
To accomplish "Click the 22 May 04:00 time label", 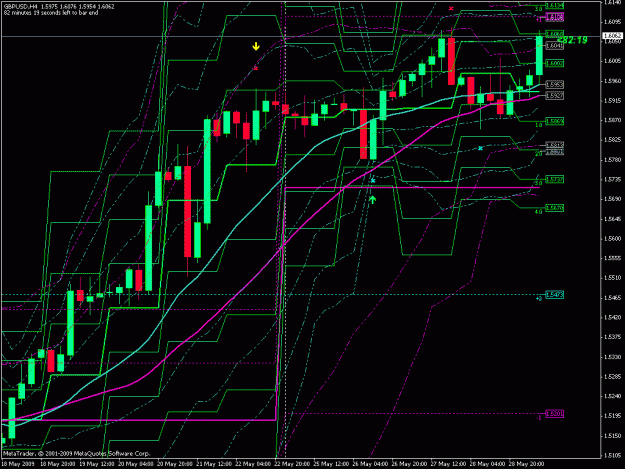I will [252, 464].
